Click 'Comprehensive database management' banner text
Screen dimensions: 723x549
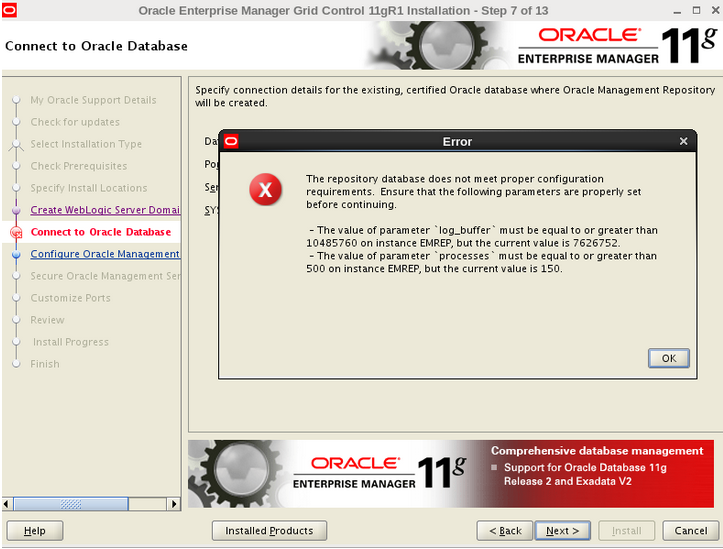pos(597,451)
